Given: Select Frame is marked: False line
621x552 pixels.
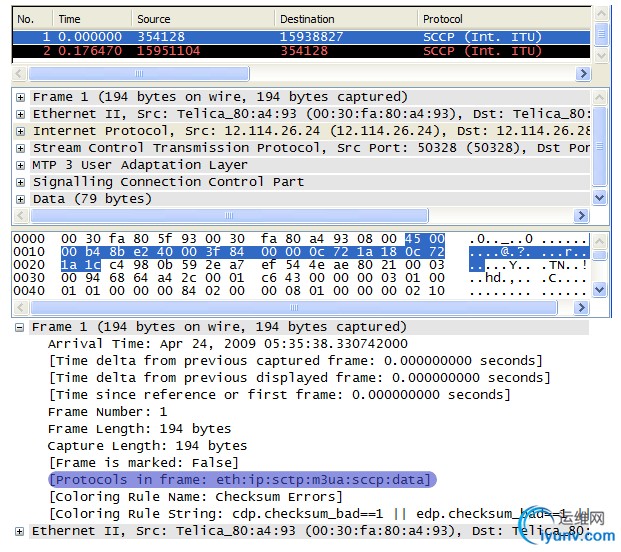Looking at the screenshot, I should [143, 463].
